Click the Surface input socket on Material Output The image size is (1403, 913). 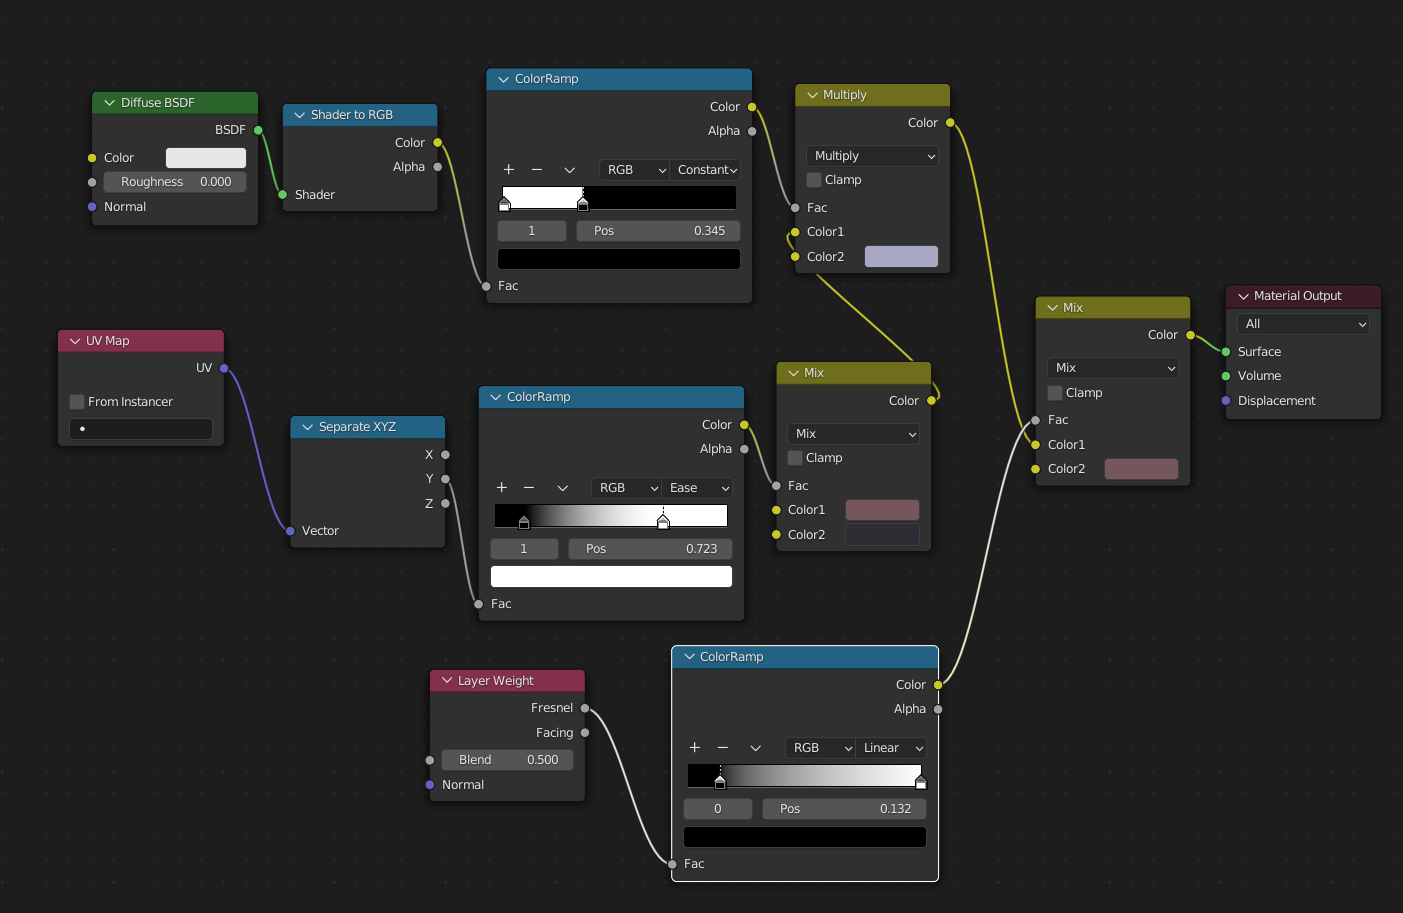click(1226, 352)
